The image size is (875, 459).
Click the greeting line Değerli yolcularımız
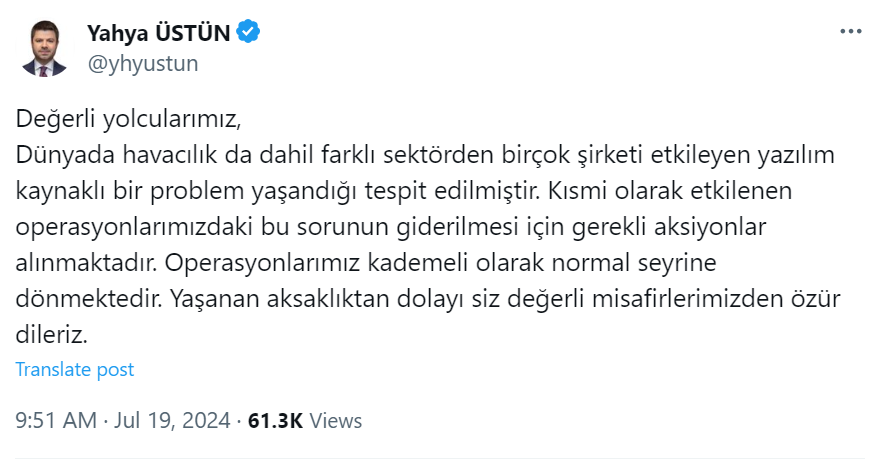point(128,122)
